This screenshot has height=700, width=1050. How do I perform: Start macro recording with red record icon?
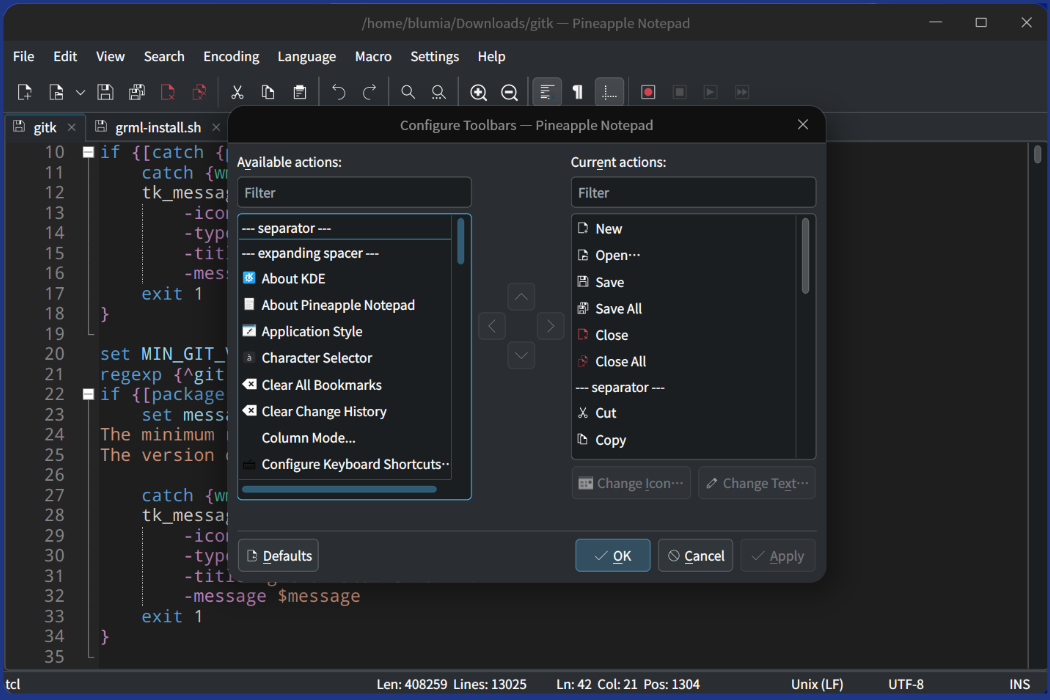click(x=648, y=92)
